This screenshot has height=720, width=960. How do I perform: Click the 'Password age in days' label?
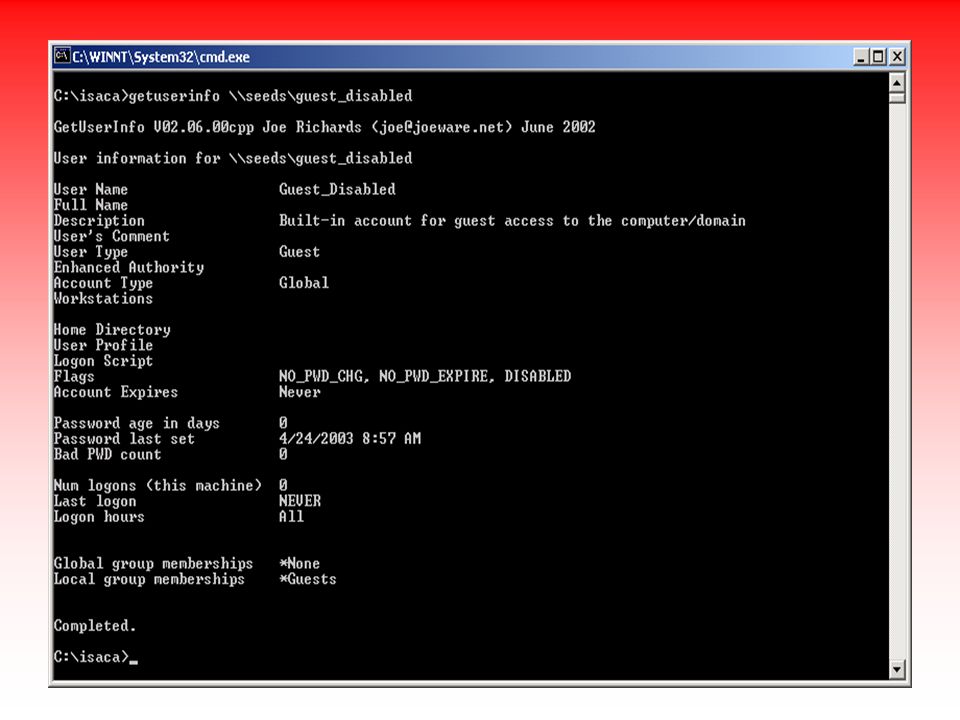coord(137,424)
